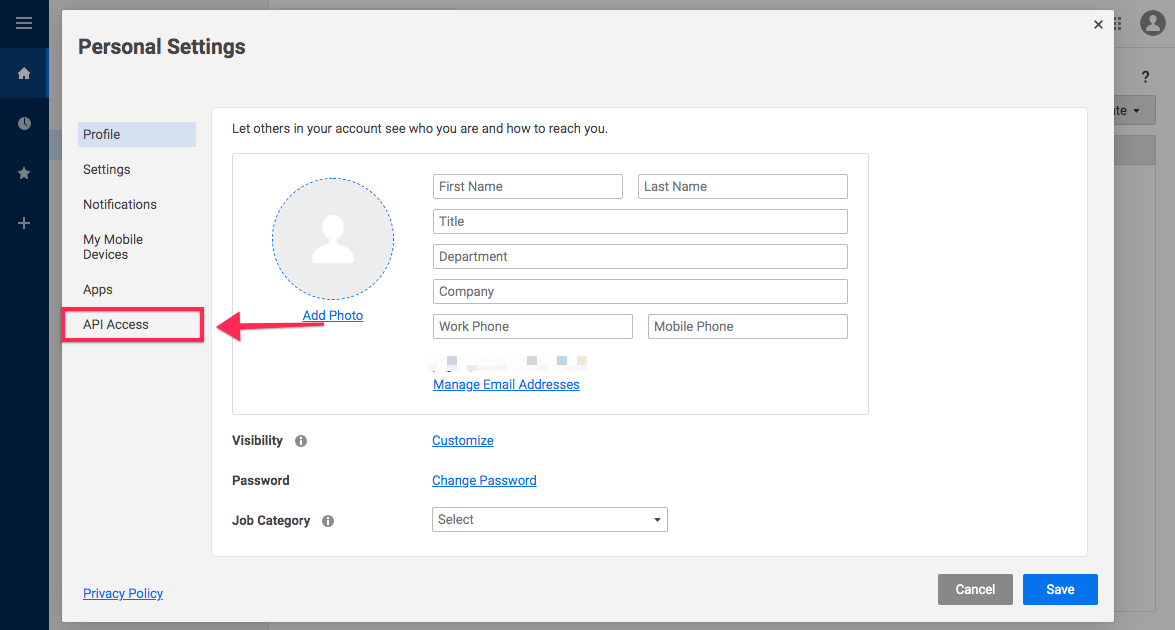This screenshot has width=1175, height=630.
Task: Open Manage Email Addresses
Action: [x=506, y=384]
